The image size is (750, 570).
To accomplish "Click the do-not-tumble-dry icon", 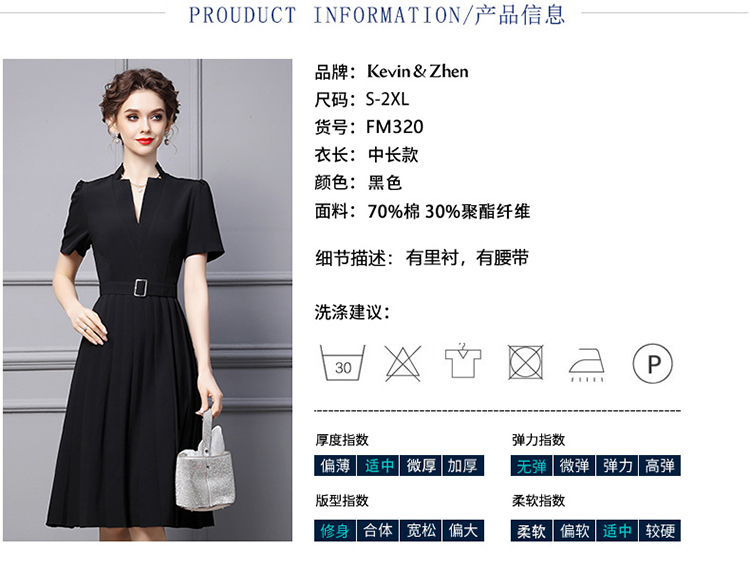I will 525,362.
